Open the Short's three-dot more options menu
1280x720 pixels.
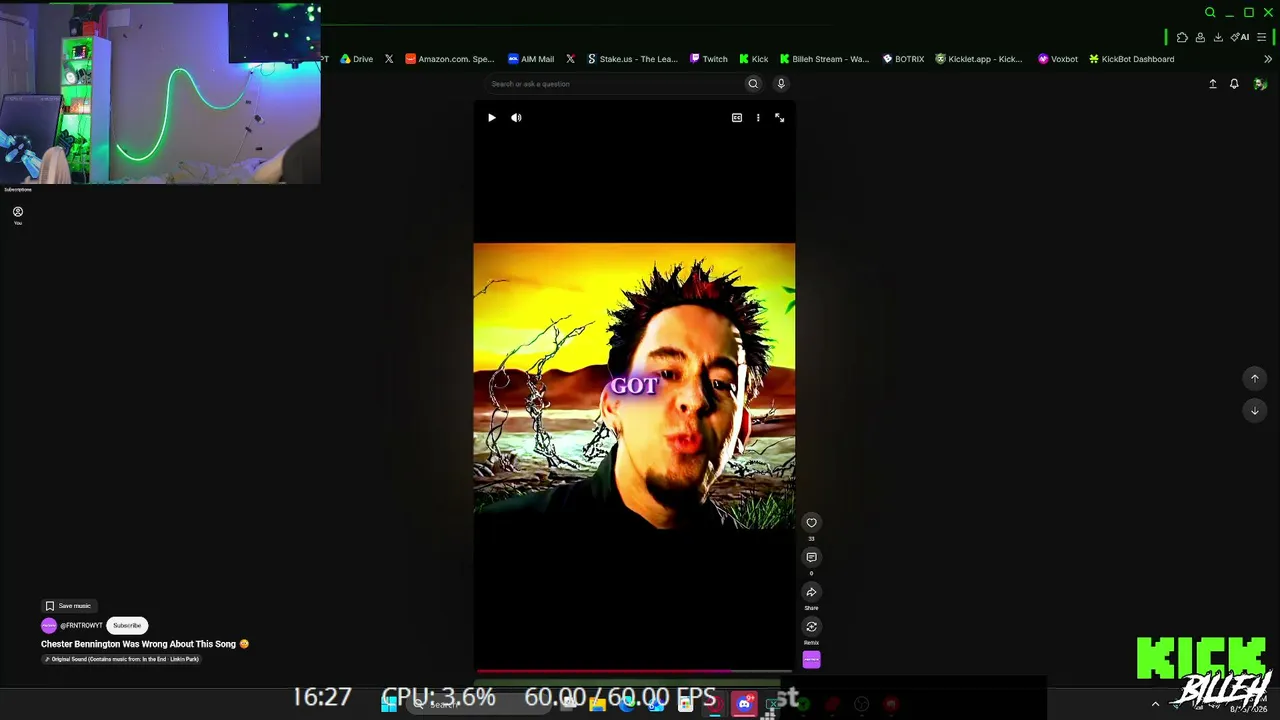[758, 118]
